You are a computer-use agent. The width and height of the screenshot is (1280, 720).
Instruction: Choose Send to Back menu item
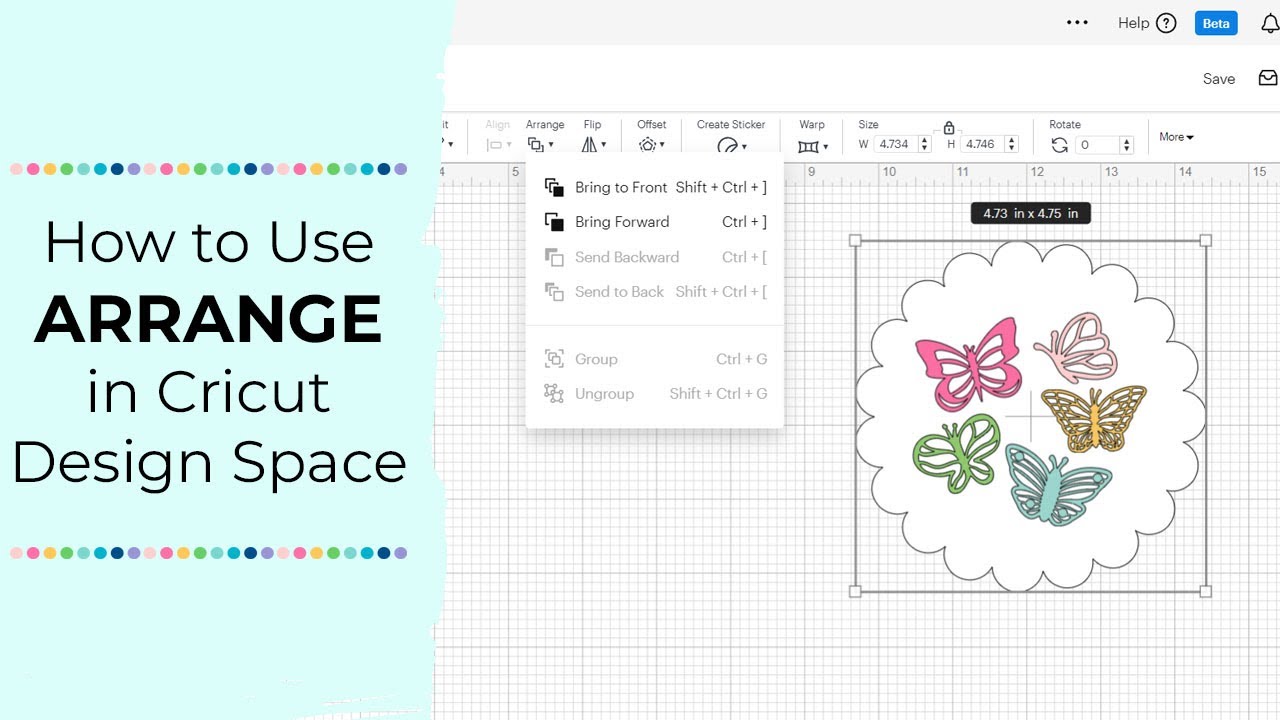click(x=655, y=292)
